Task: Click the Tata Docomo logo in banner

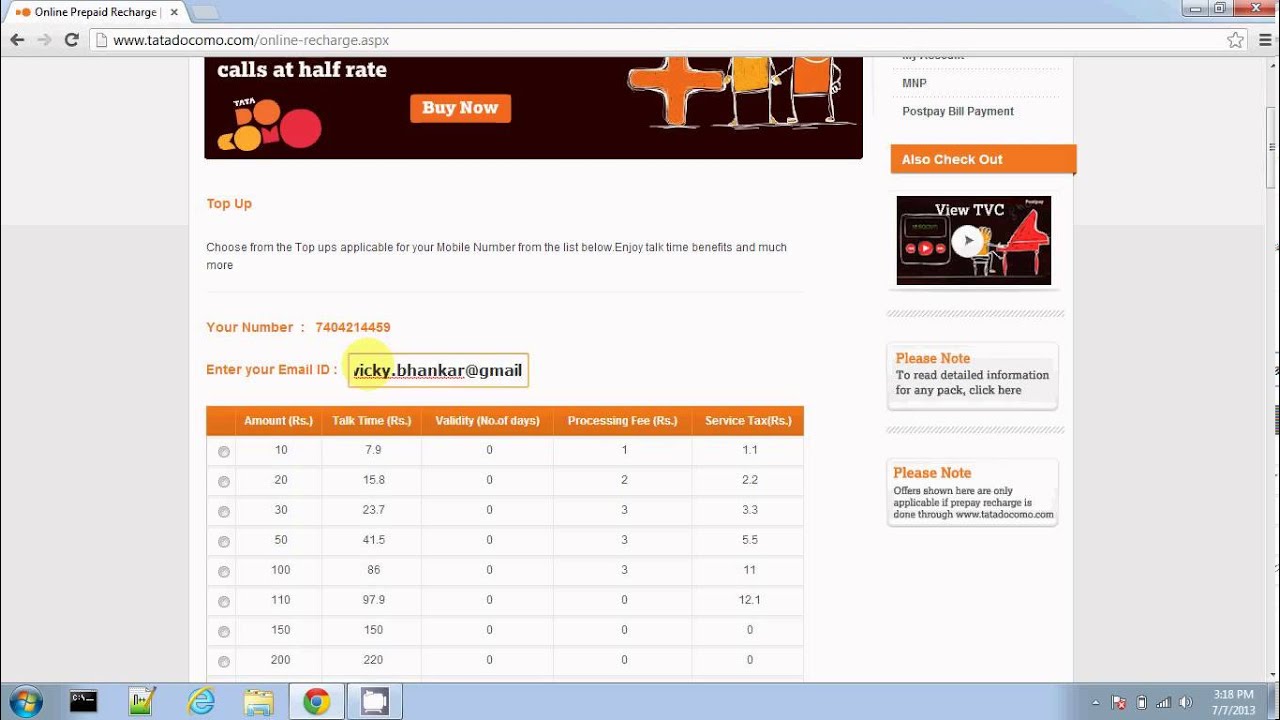Action: click(270, 124)
